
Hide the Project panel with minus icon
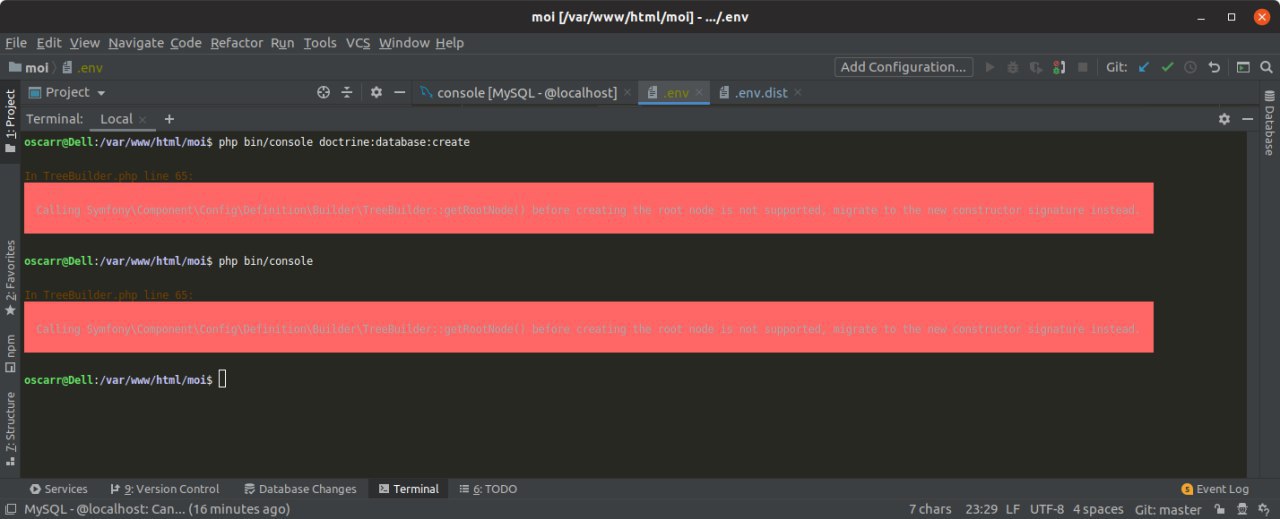click(x=400, y=92)
